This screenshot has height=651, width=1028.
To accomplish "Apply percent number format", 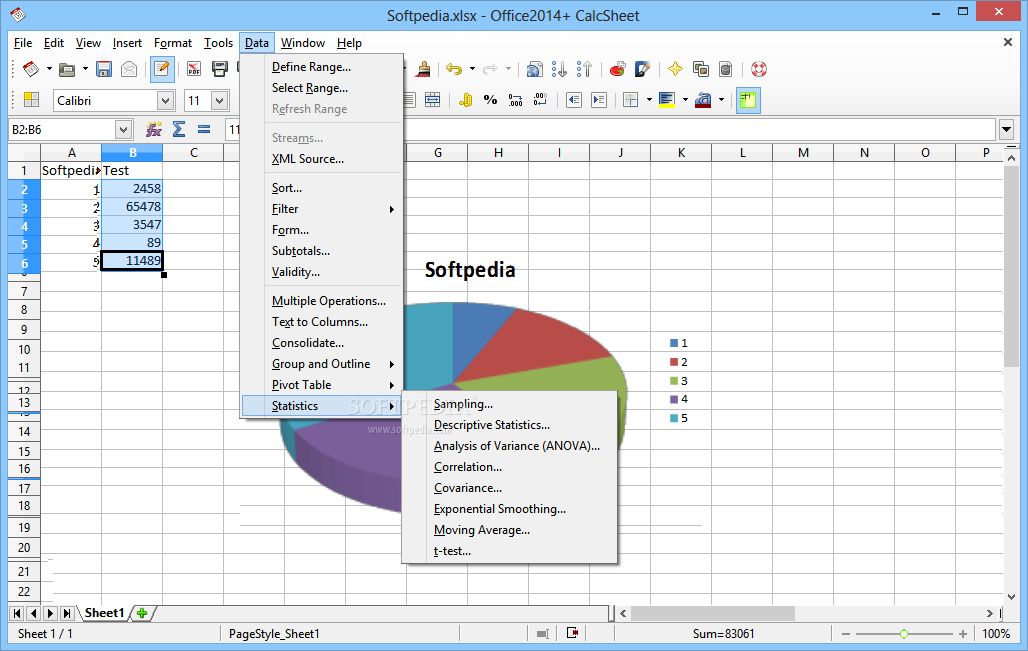I will coord(490,100).
